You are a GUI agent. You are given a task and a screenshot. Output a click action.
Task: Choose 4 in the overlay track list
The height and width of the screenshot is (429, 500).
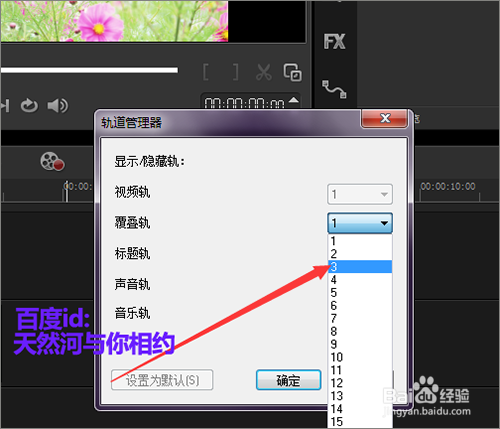click(x=360, y=280)
